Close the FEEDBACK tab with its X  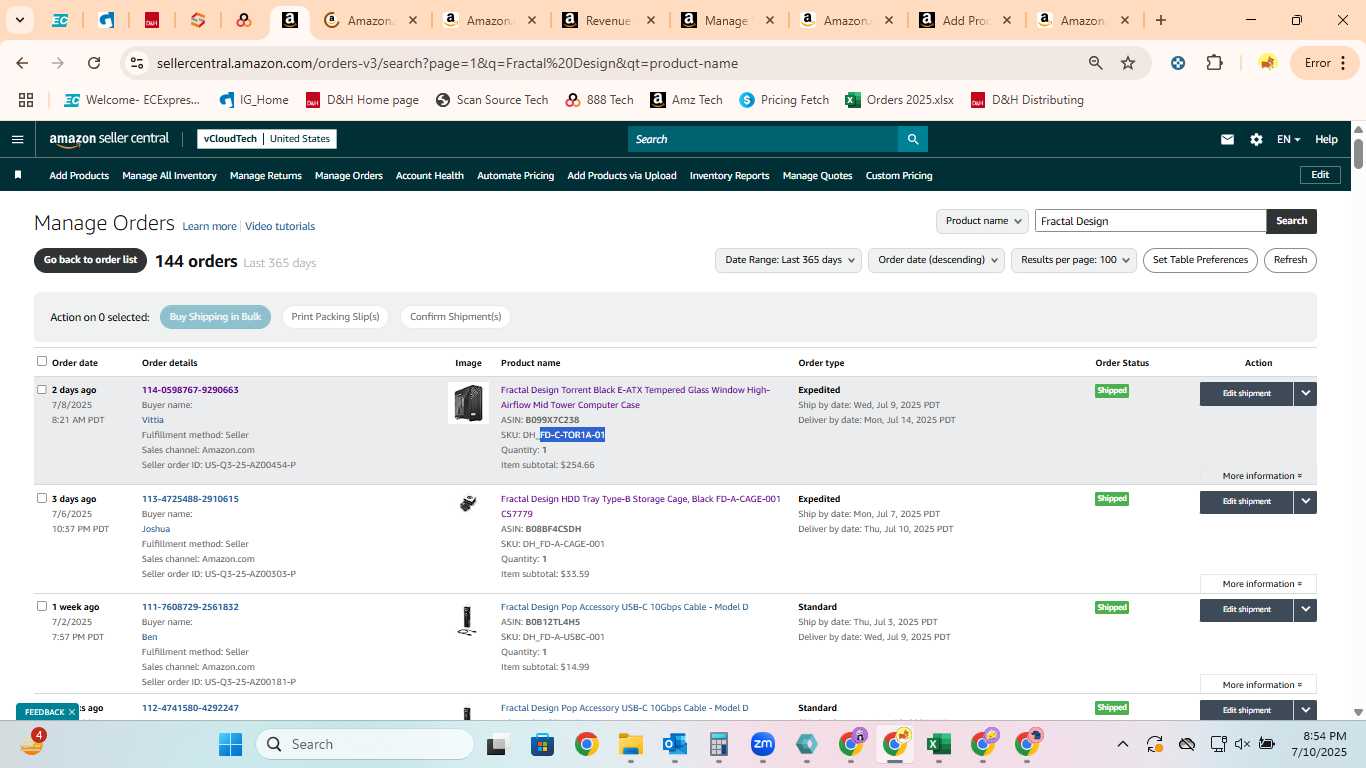point(72,712)
